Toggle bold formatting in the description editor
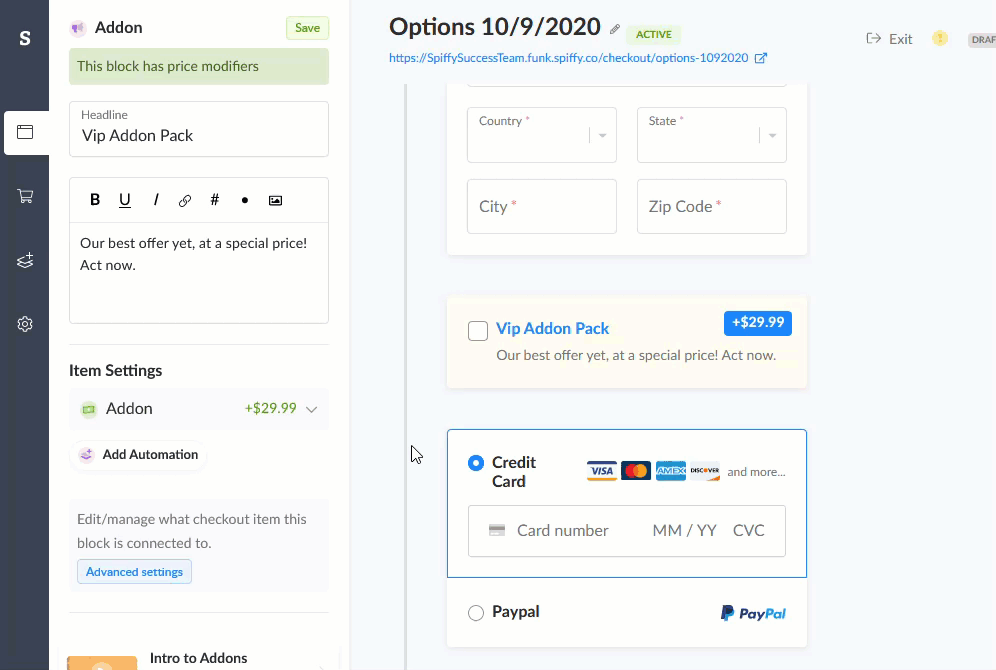Image resolution: width=996 pixels, height=670 pixels. 95,200
